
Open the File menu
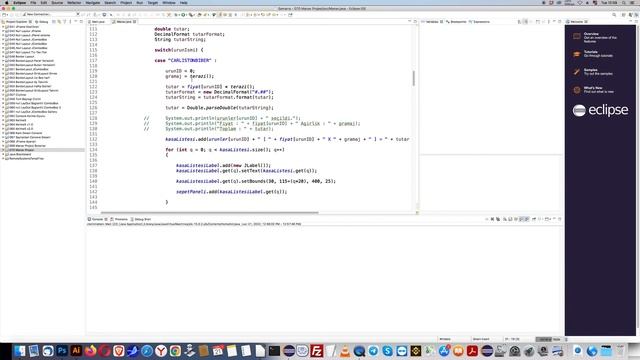point(33,2)
